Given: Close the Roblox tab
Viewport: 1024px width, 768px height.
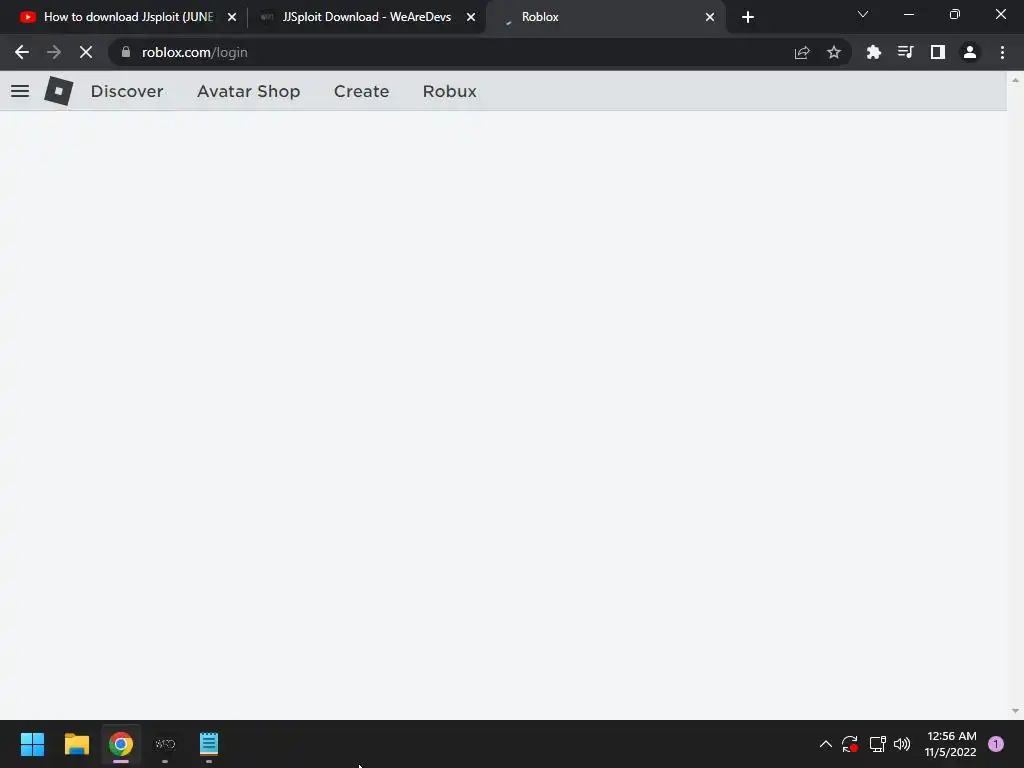Looking at the screenshot, I should pyautogui.click(x=710, y=17).
